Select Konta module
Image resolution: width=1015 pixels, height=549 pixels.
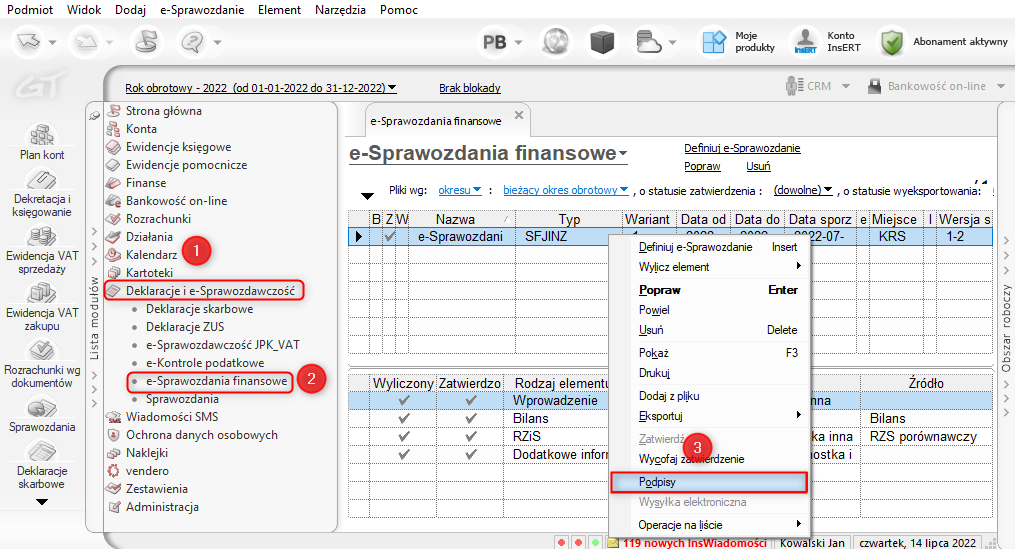[x=141, y=129]
